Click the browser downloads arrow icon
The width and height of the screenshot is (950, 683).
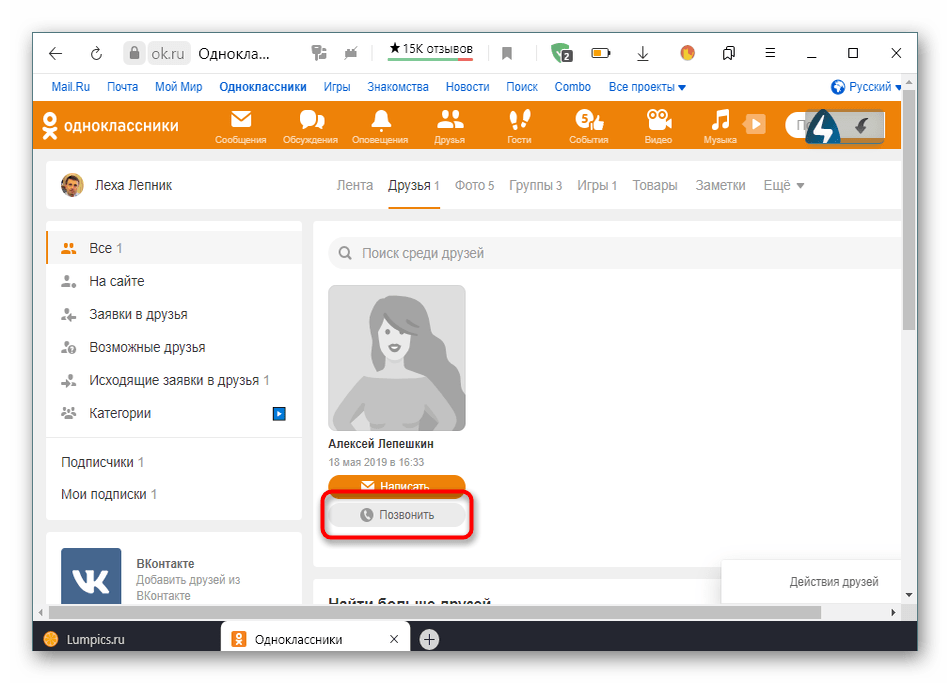pyautogui.click(x=643, y=54)
